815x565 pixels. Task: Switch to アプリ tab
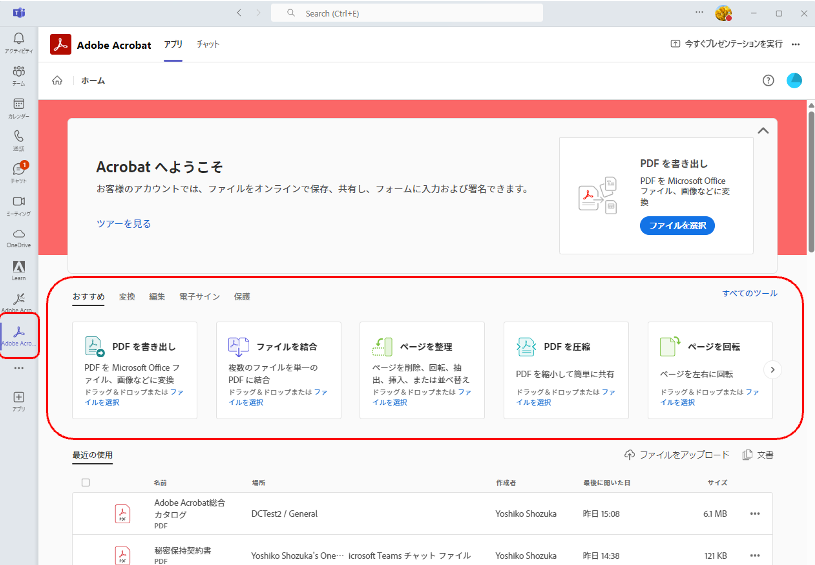[173, 45]
